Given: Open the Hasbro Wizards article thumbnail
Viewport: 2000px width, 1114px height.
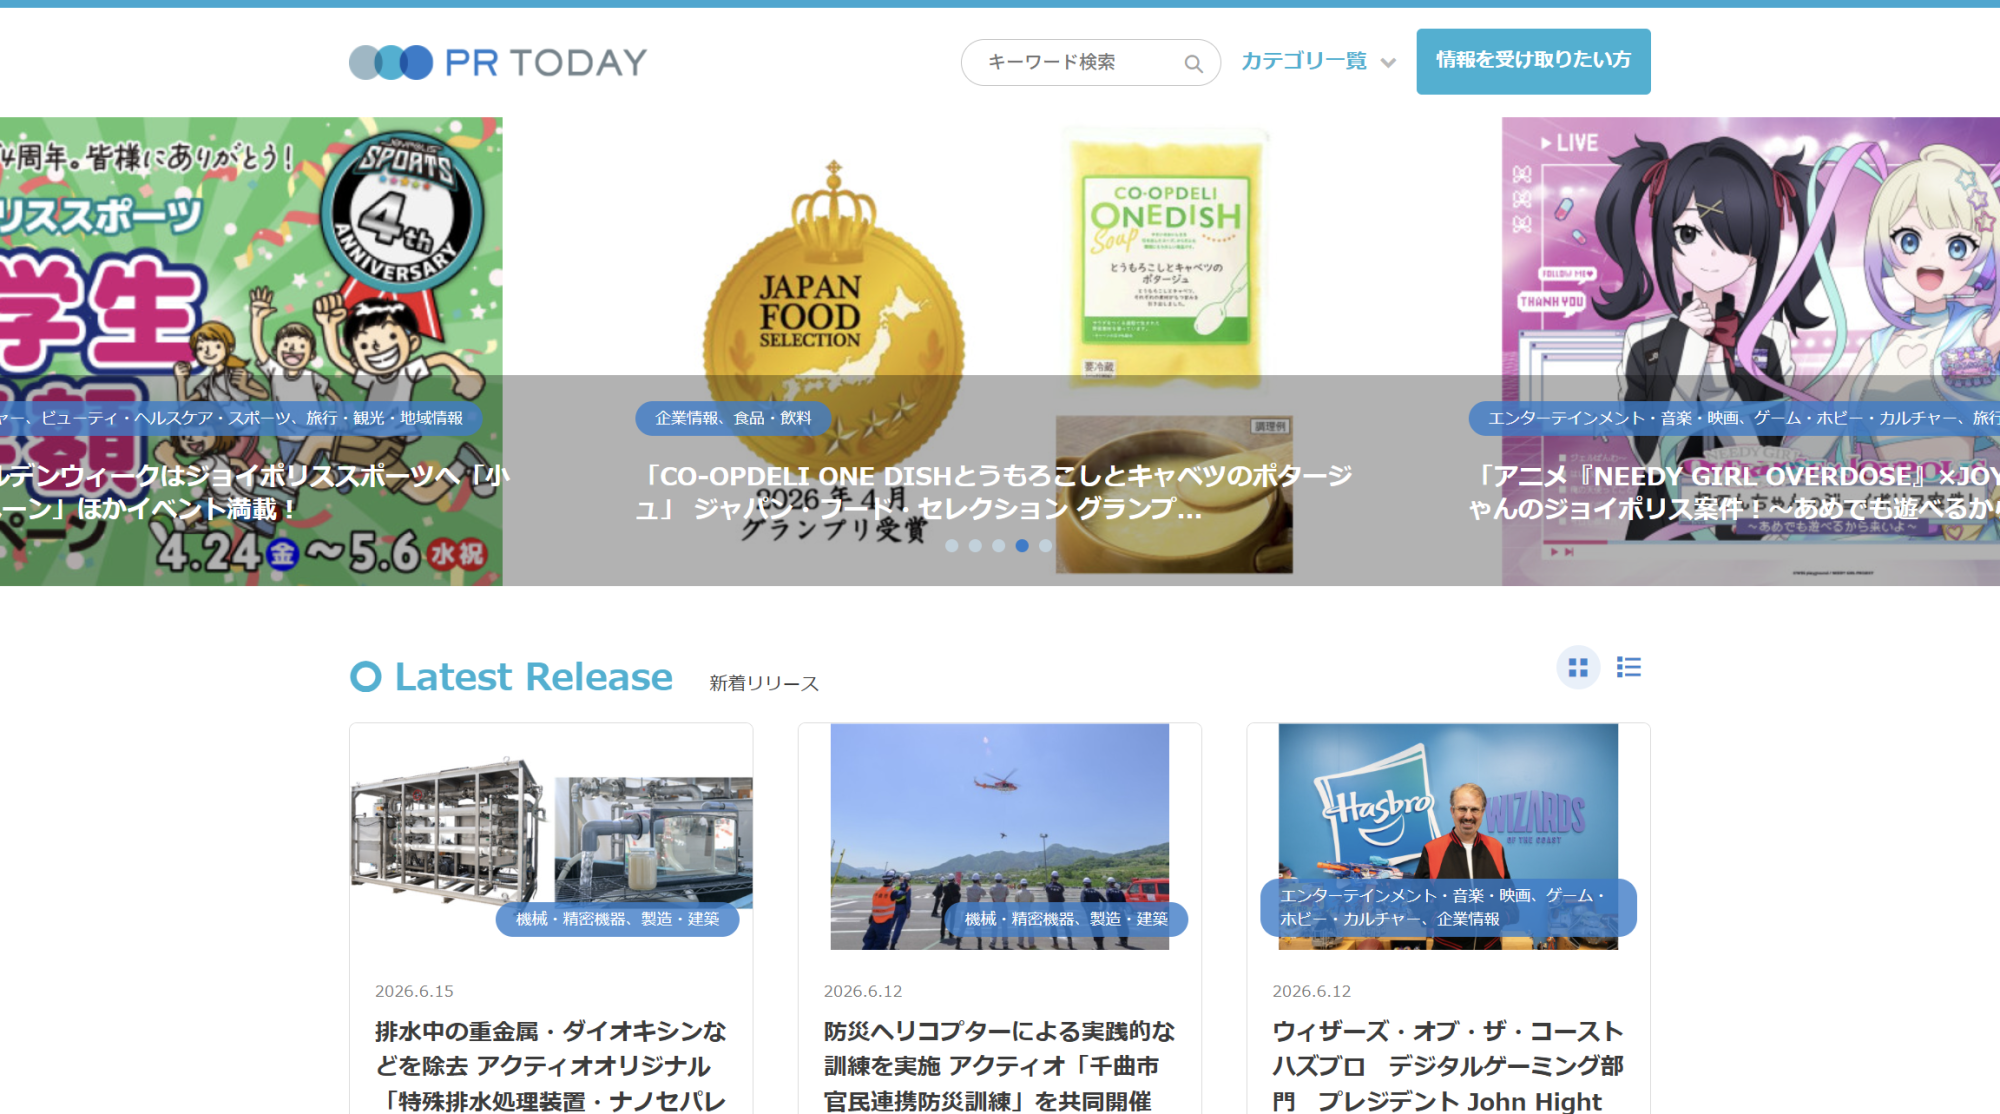Looking at the screenshot, I should click(x=1448, y=836).
